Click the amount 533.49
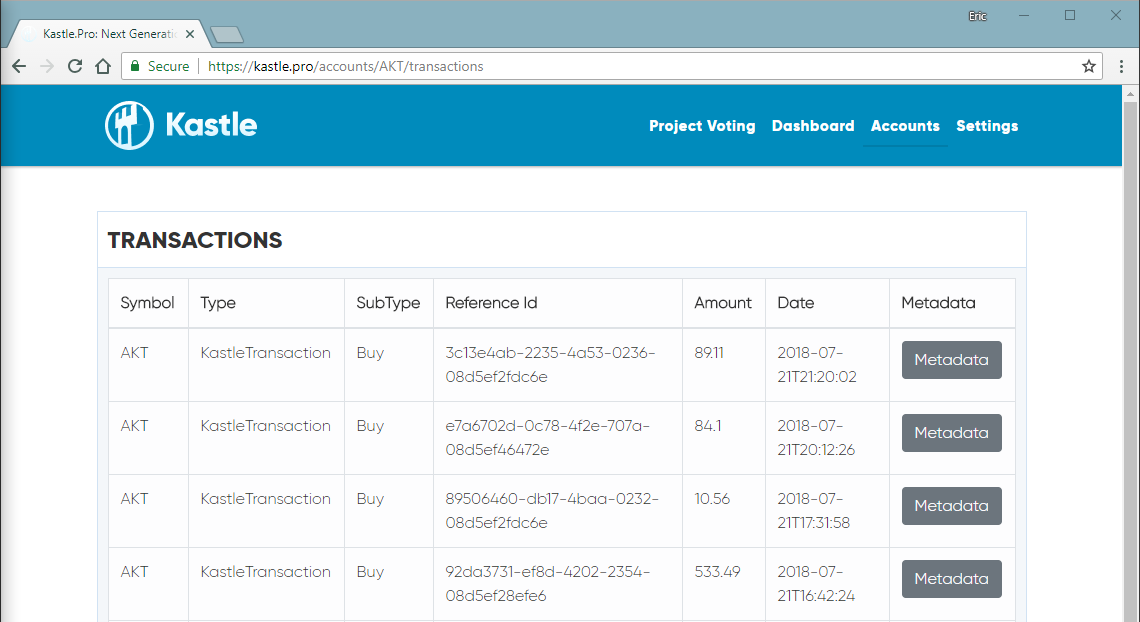The height and width of the screenshot is (622, 1140). (x=717, y=572)
